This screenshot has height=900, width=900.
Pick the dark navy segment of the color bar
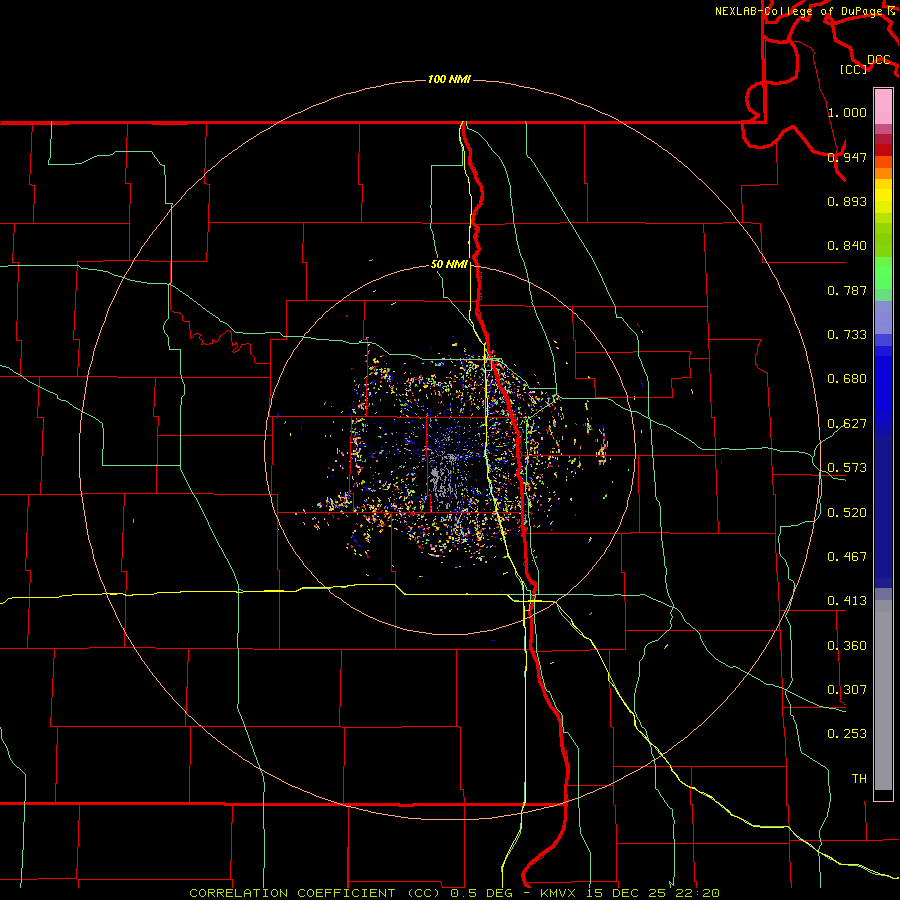point(883,511)
